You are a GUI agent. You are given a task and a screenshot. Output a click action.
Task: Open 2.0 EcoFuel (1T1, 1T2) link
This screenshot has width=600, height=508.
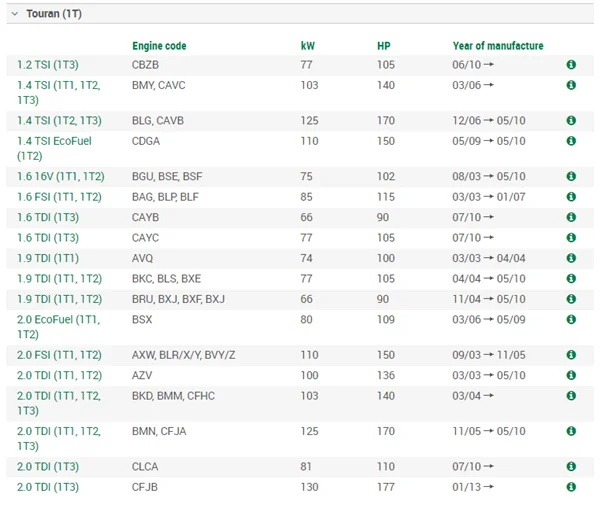click(x=59, y=327)
